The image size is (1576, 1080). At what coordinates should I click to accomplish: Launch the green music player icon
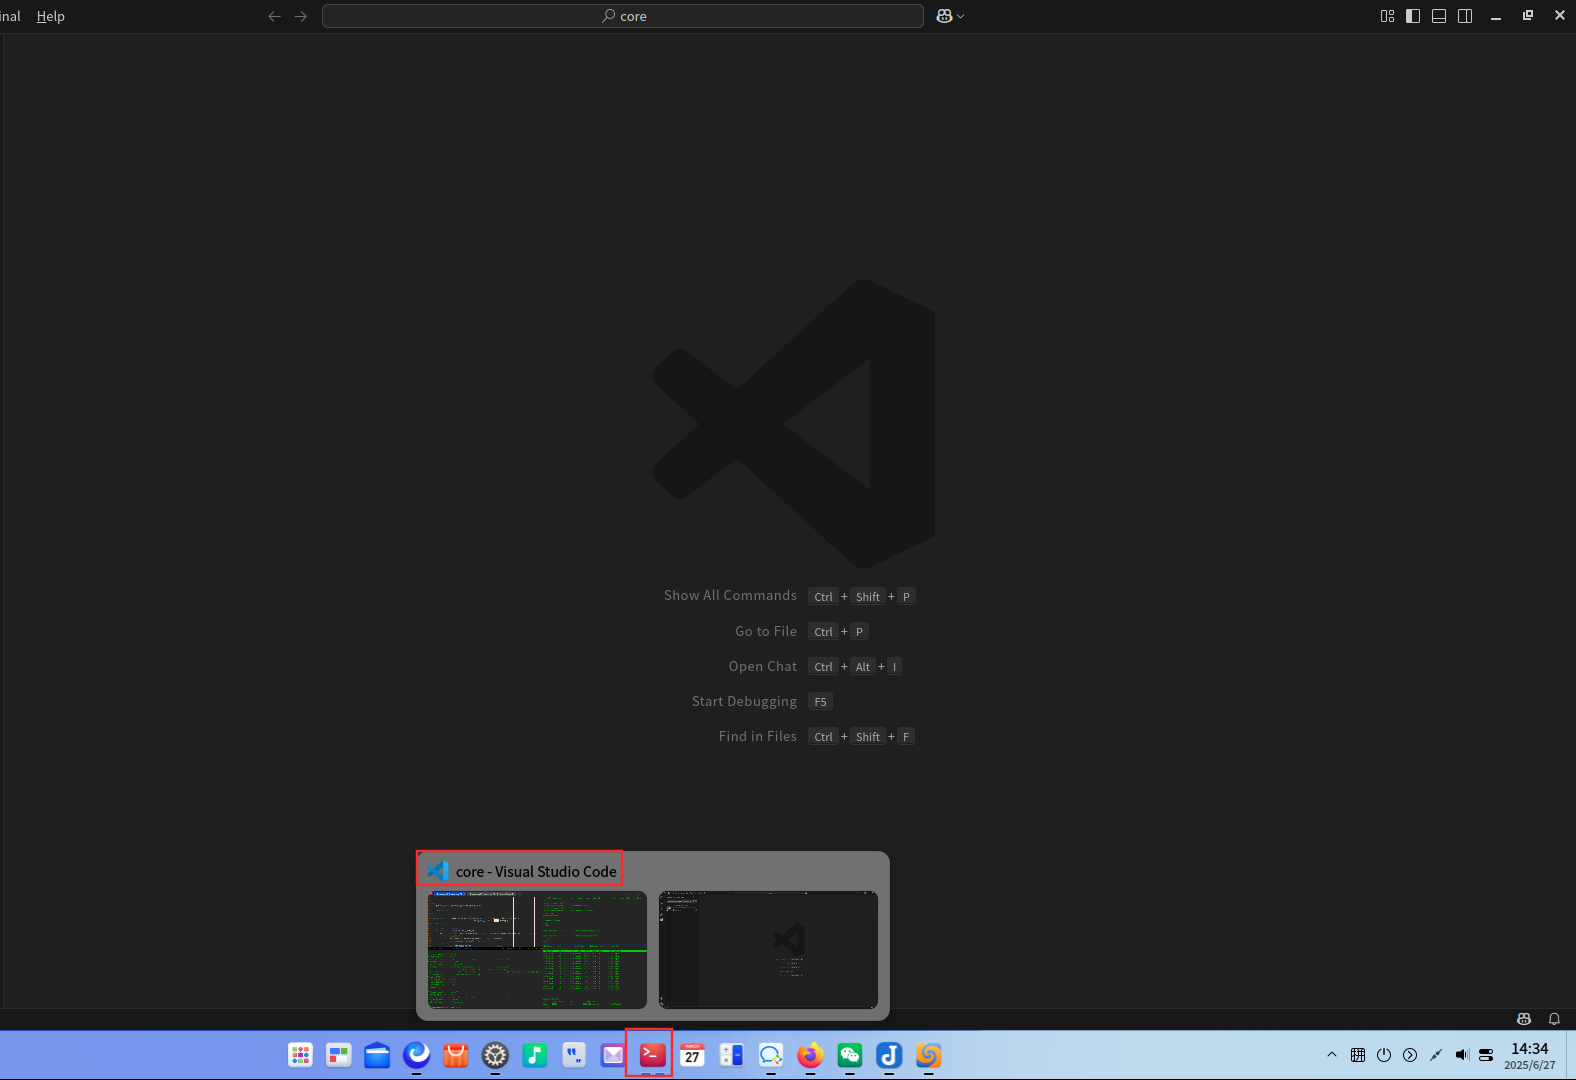click(x=535, y=1055)
